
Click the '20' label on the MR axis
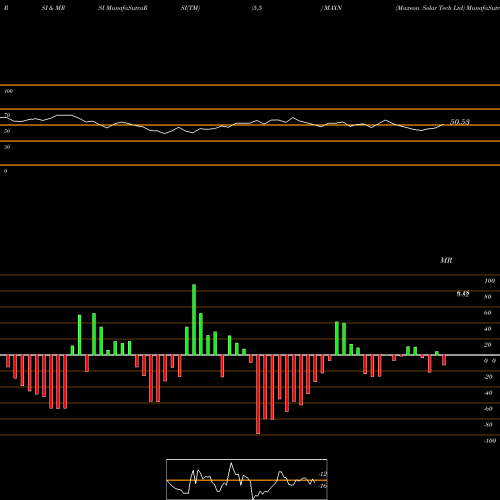tap(488, 345)
